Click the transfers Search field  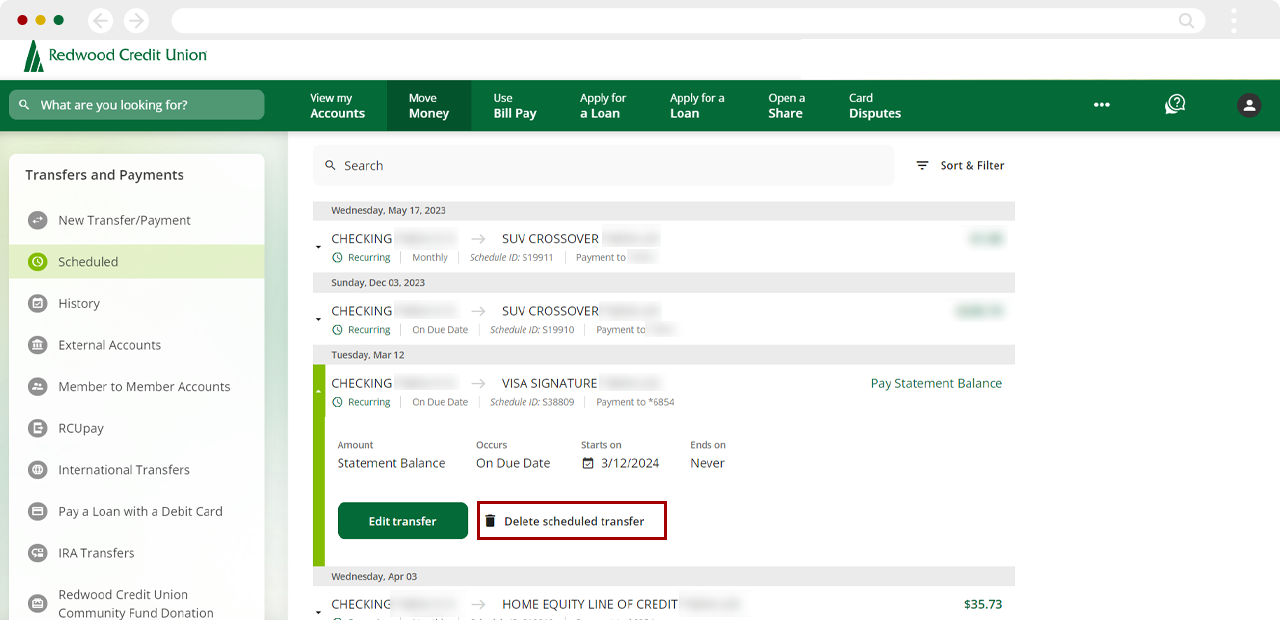coord(603,166)
